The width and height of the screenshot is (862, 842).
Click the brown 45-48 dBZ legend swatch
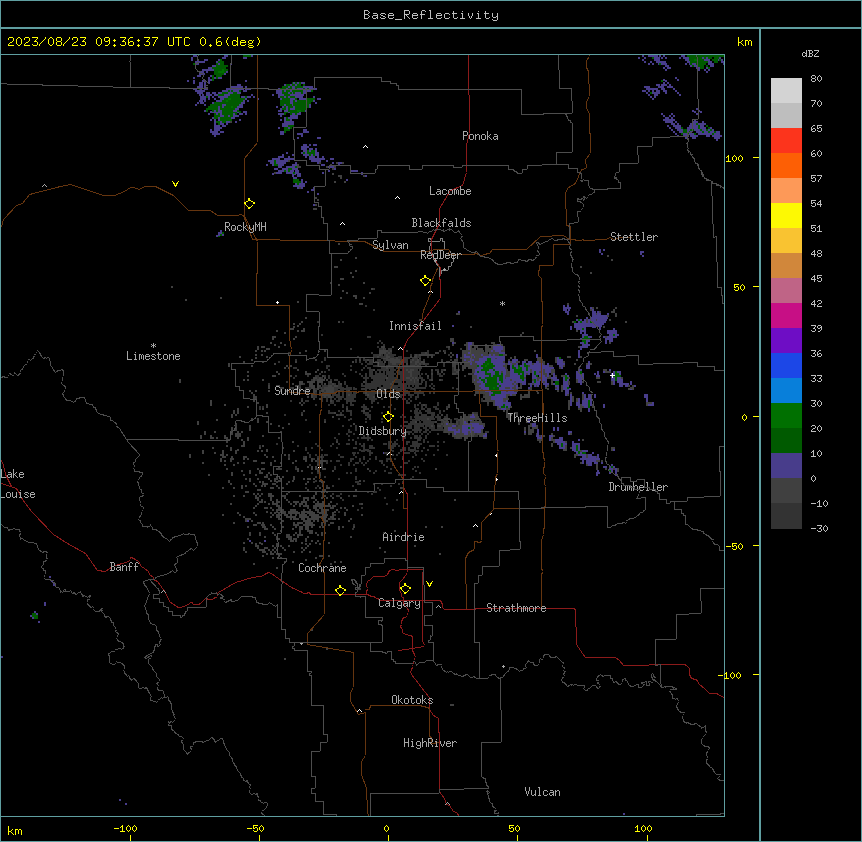pyautogui.click(x=786, y=265)
